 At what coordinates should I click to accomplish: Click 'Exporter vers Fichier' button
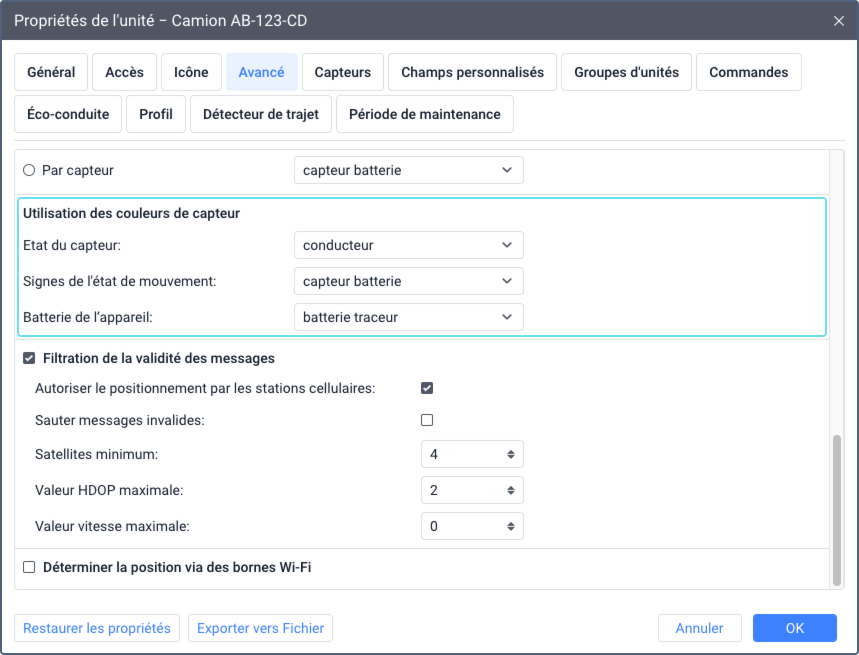coord(260,628)
